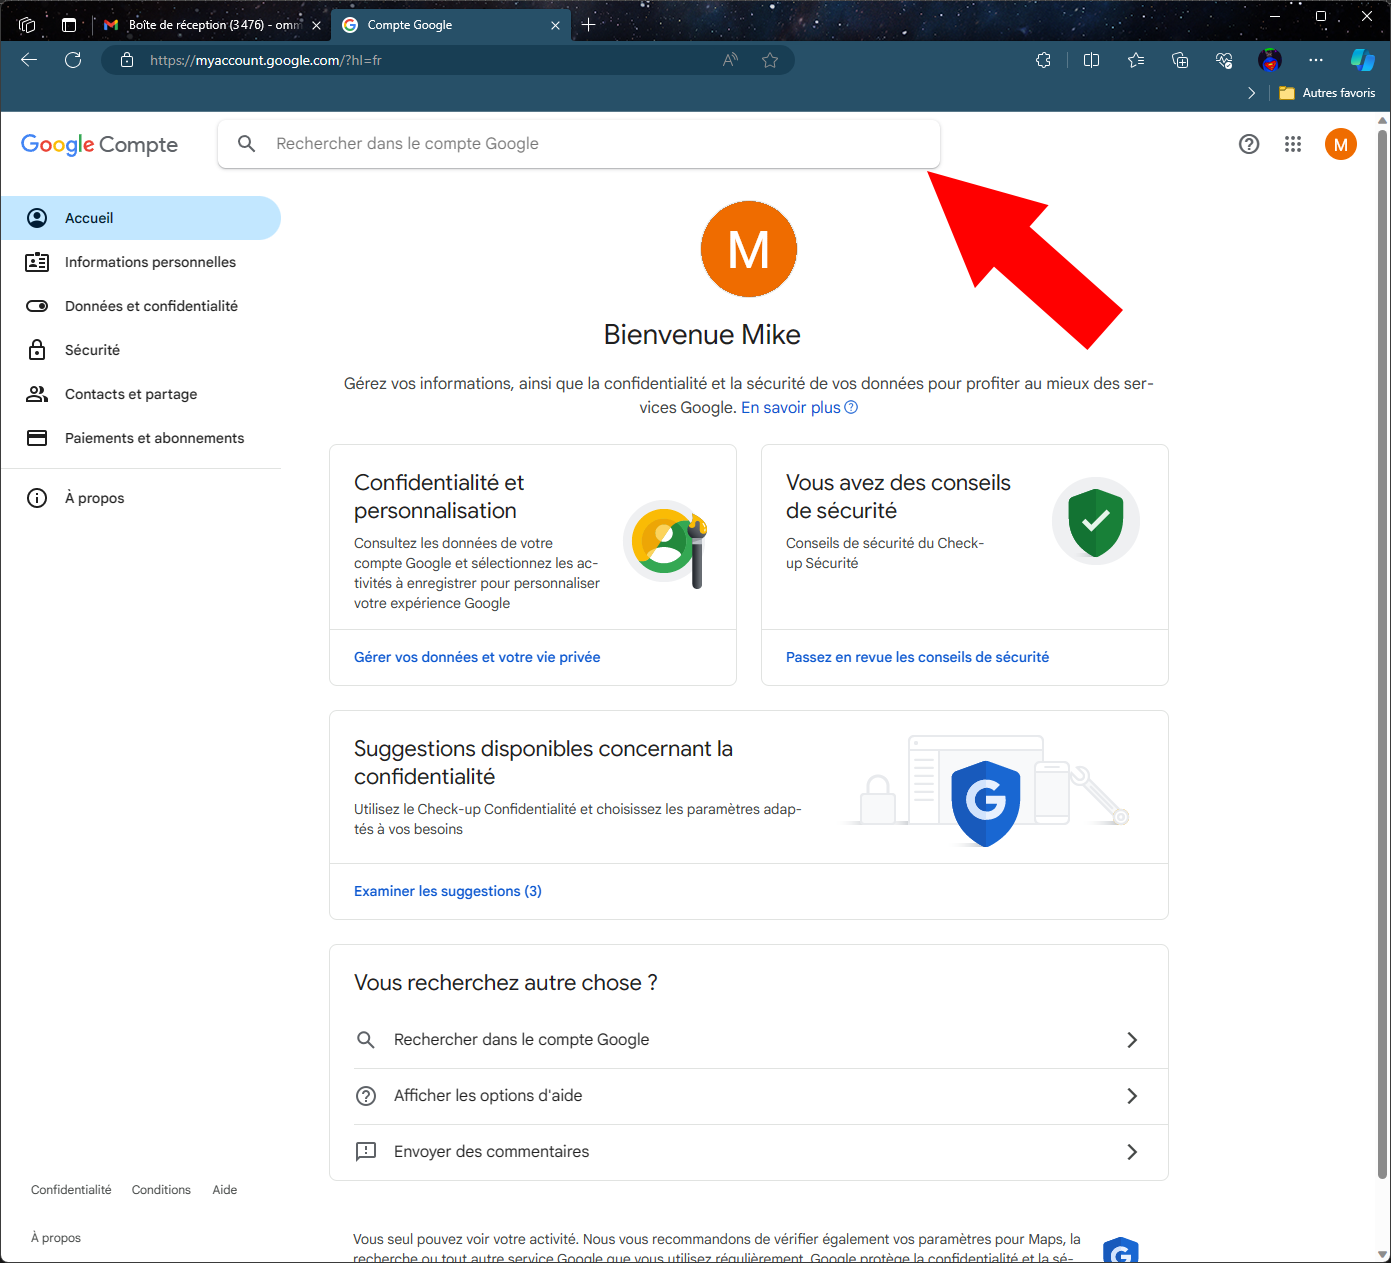This screenshot has height=1263, width=1391.
Task: Open Contacts et partage section
Action: [x=140, y=394]
